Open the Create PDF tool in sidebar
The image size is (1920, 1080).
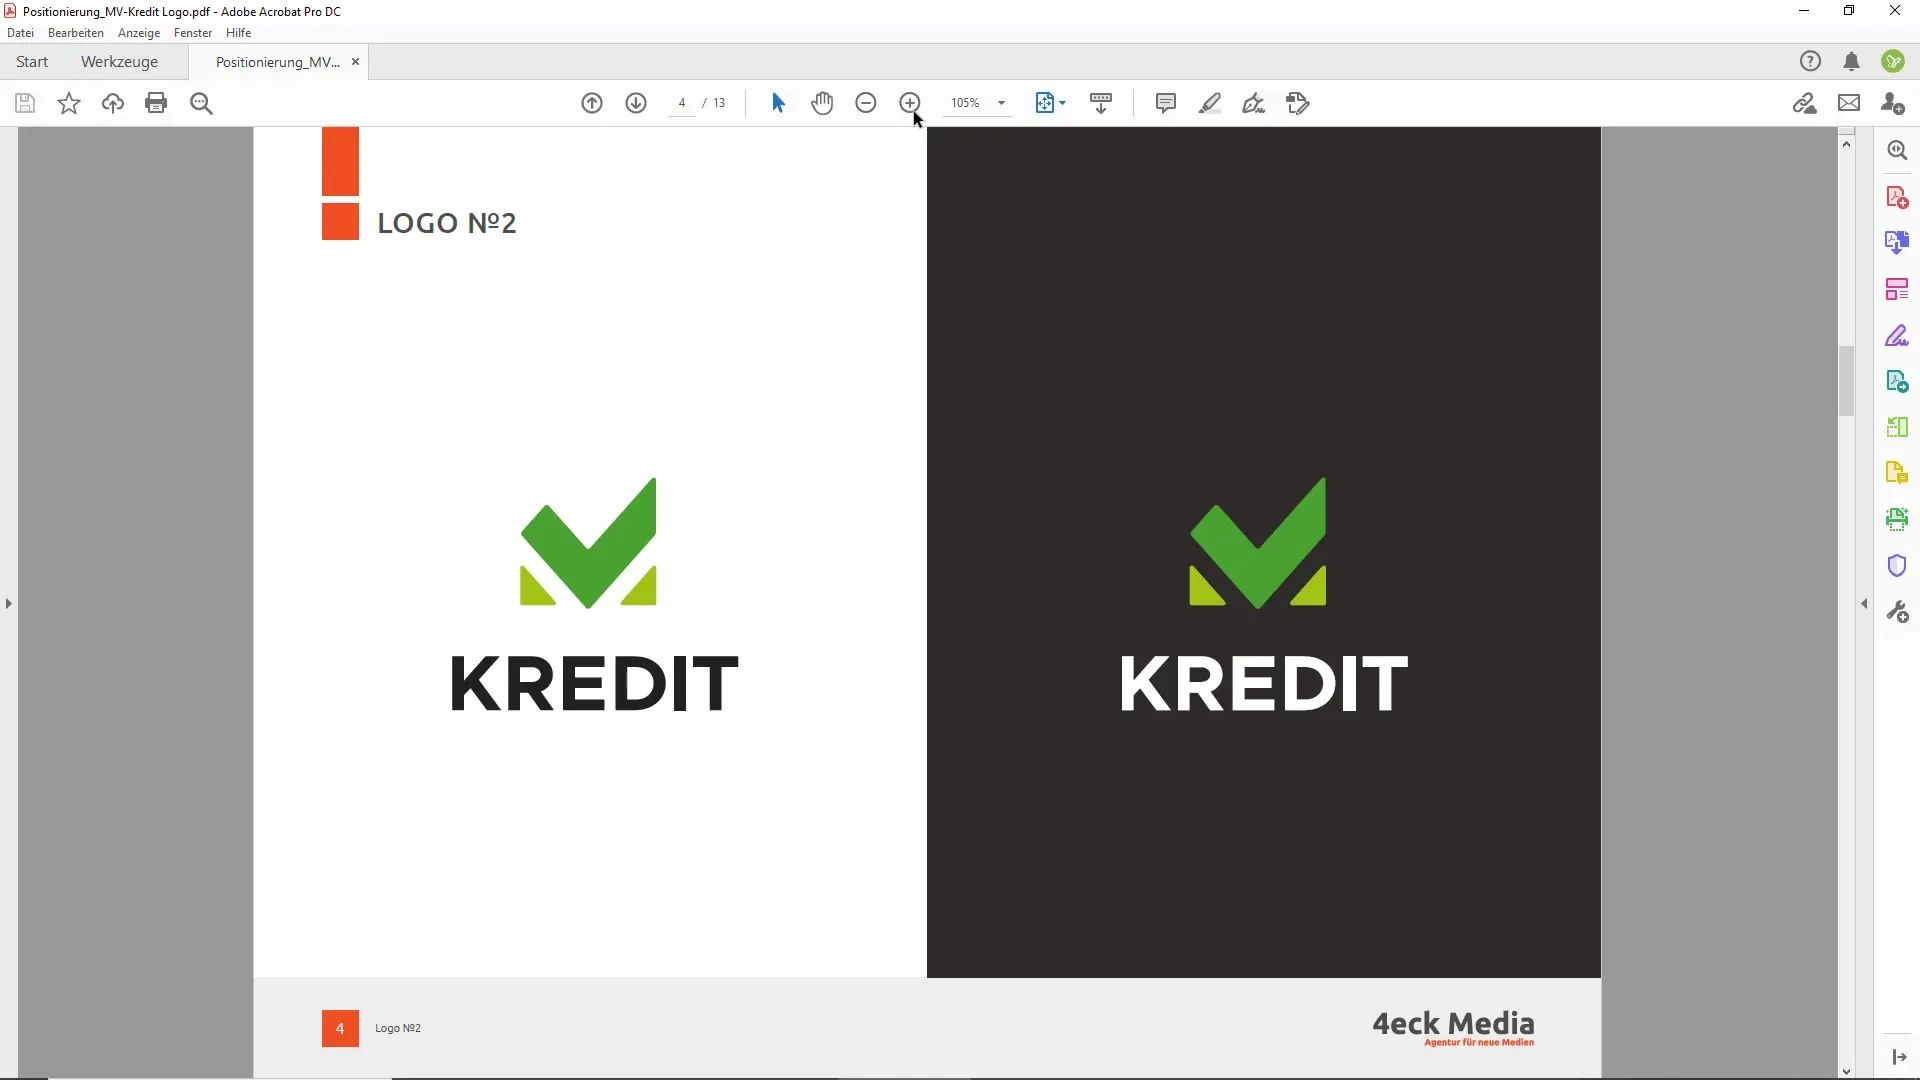[1897, 197]
